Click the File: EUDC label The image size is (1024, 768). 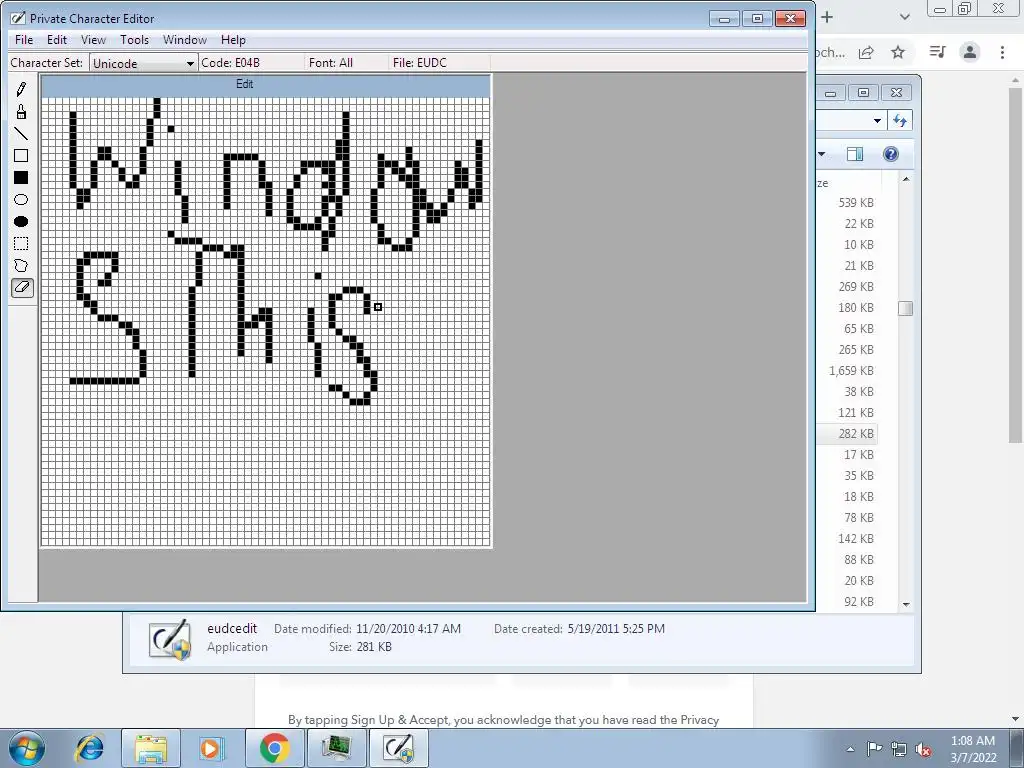coord(420,63)
